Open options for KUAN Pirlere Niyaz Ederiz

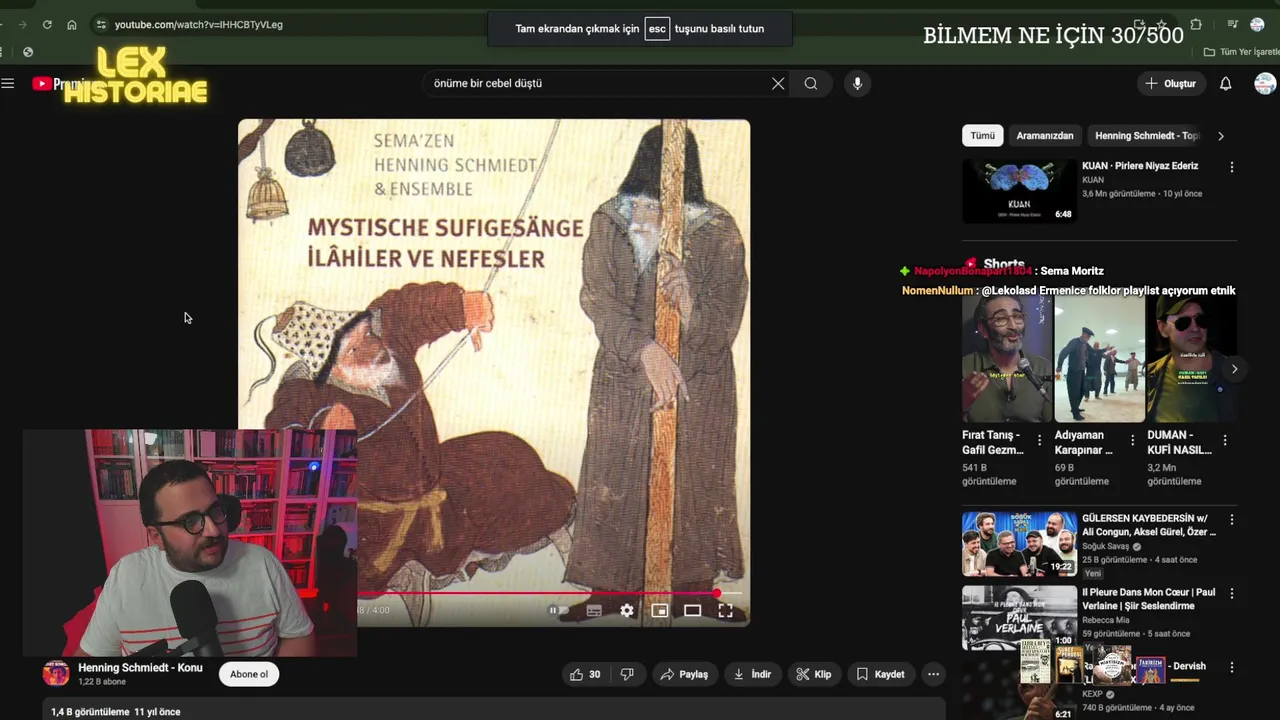coord(1232,167)
